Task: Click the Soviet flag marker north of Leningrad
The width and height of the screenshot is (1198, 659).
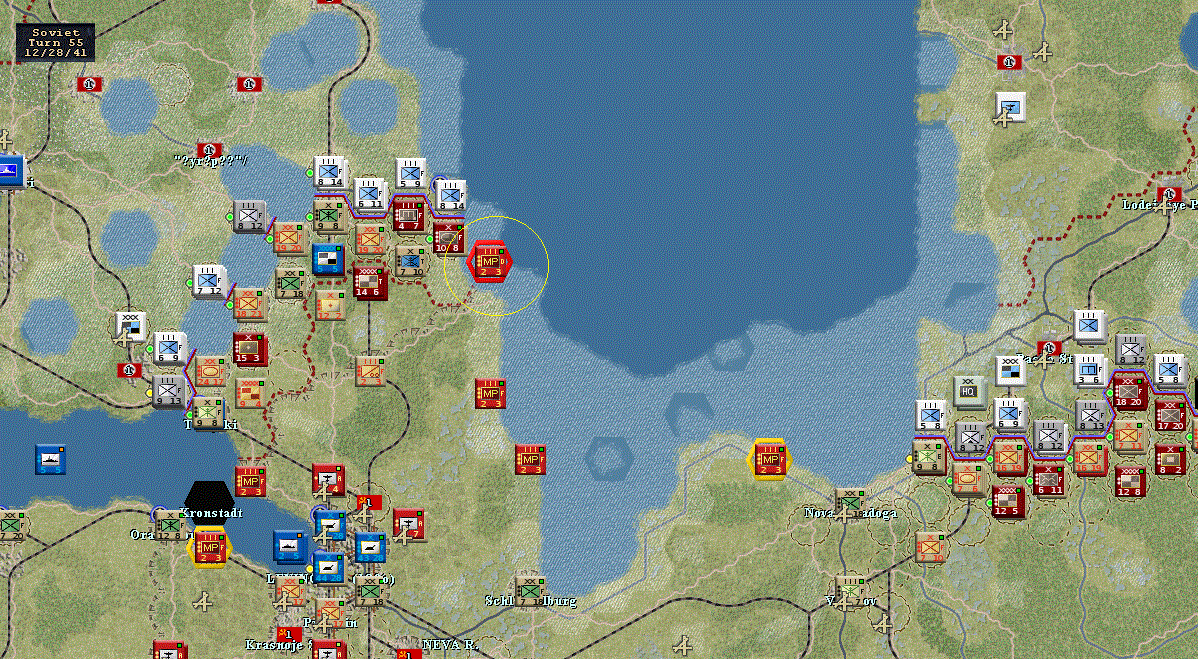Action: (370, 502)
